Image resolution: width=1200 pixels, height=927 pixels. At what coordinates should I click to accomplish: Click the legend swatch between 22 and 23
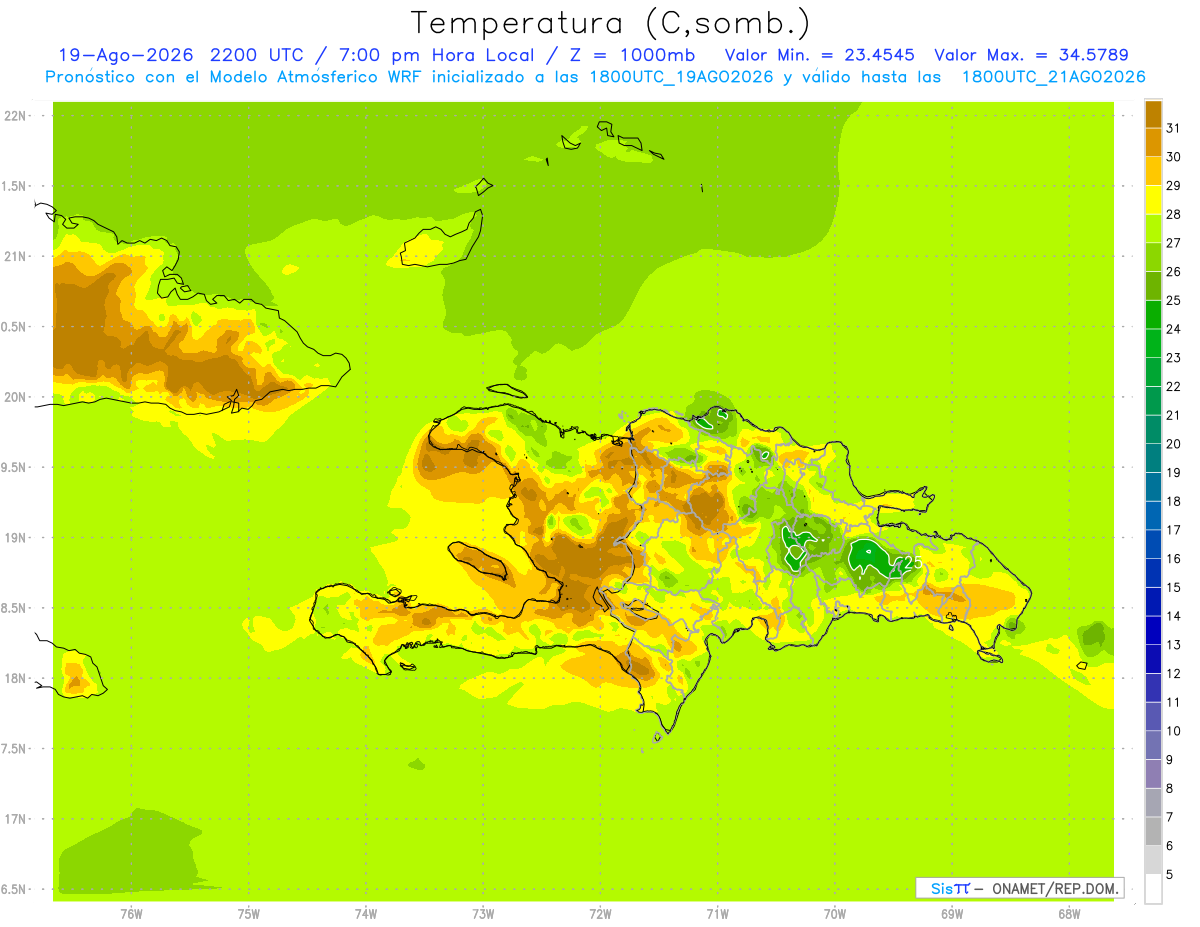click(x=1153, y=372)
